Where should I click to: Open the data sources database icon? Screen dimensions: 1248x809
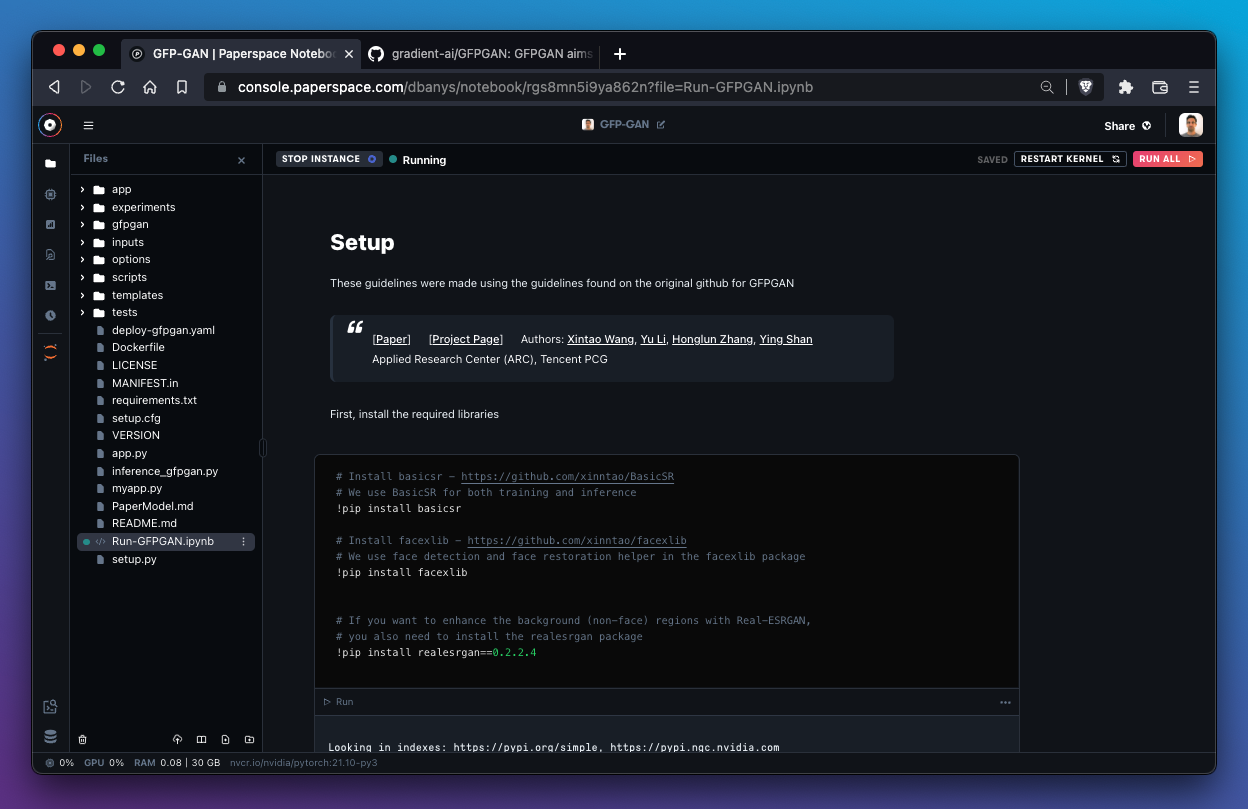50,737
